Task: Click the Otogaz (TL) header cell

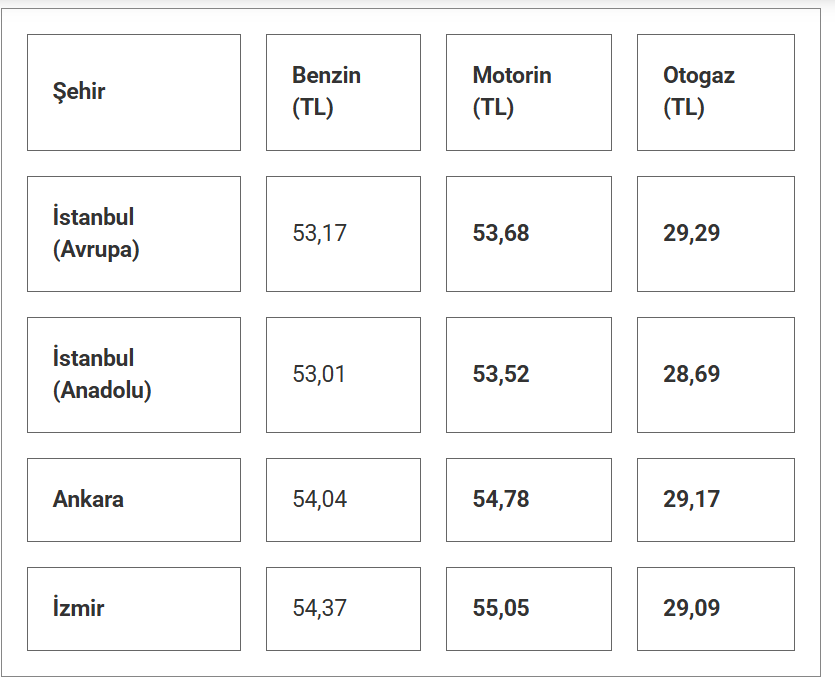Action: point(715,92)
